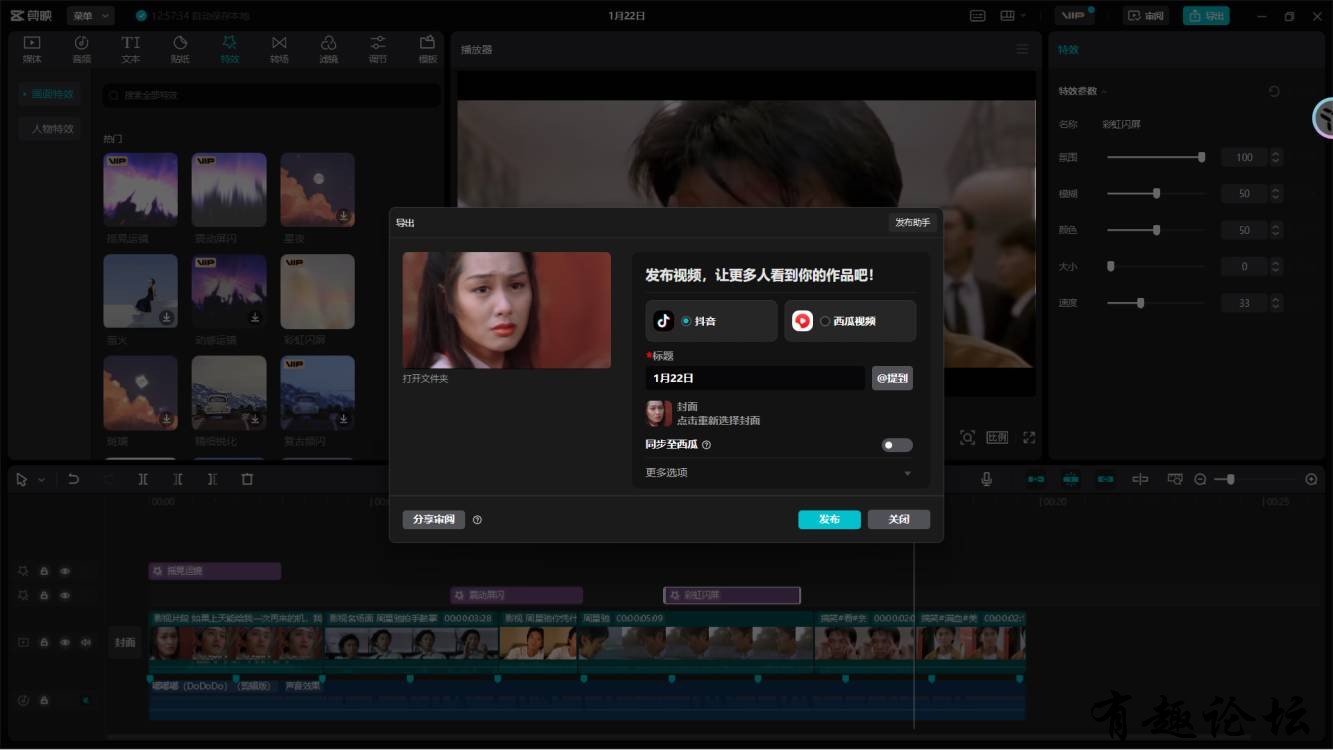The width and height of the screenshot is (1333, 750).
Task: Open the 转场 transitions panel icon
Action: click(x=279, y=49)
